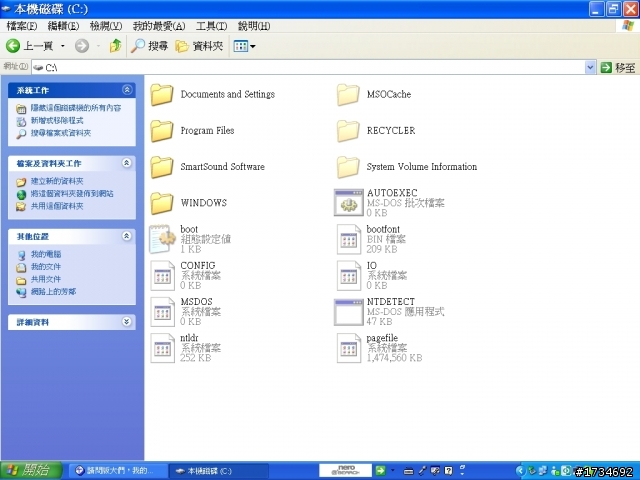Open the 檢視(V) menu
Screen dimensions: 640x480
(x=106, y=26)
